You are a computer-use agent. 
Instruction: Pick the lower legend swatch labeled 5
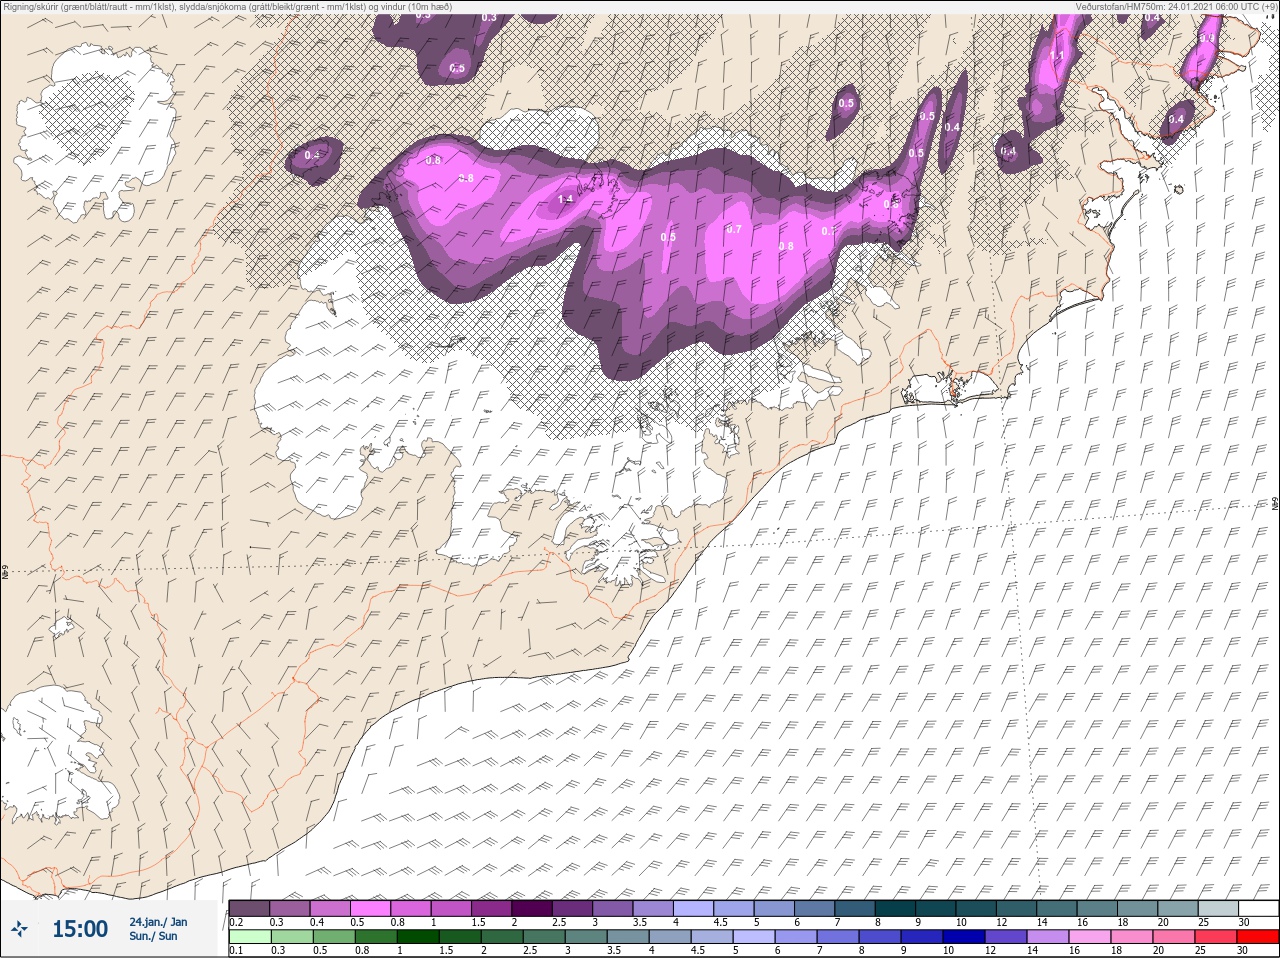point(754,937)
